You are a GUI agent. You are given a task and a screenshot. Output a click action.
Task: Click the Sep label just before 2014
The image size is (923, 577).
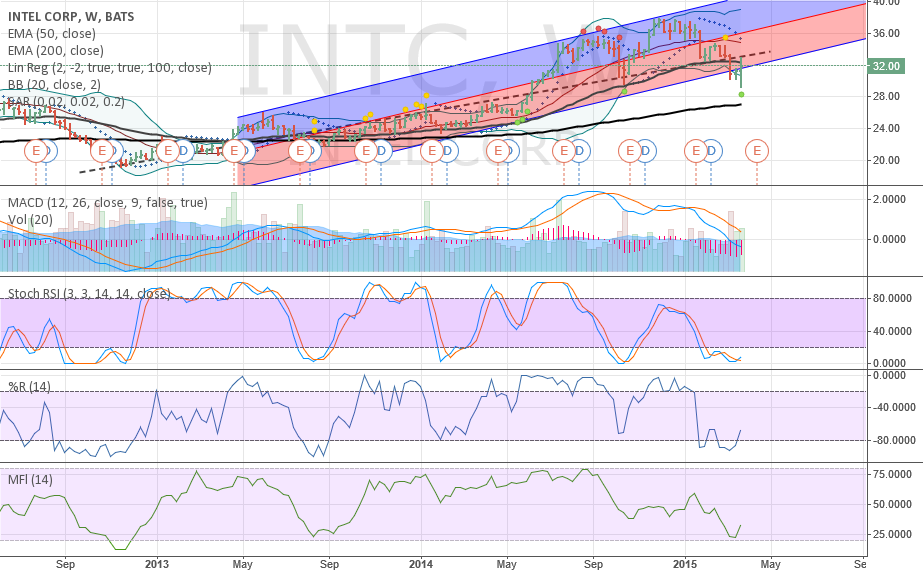330,564
